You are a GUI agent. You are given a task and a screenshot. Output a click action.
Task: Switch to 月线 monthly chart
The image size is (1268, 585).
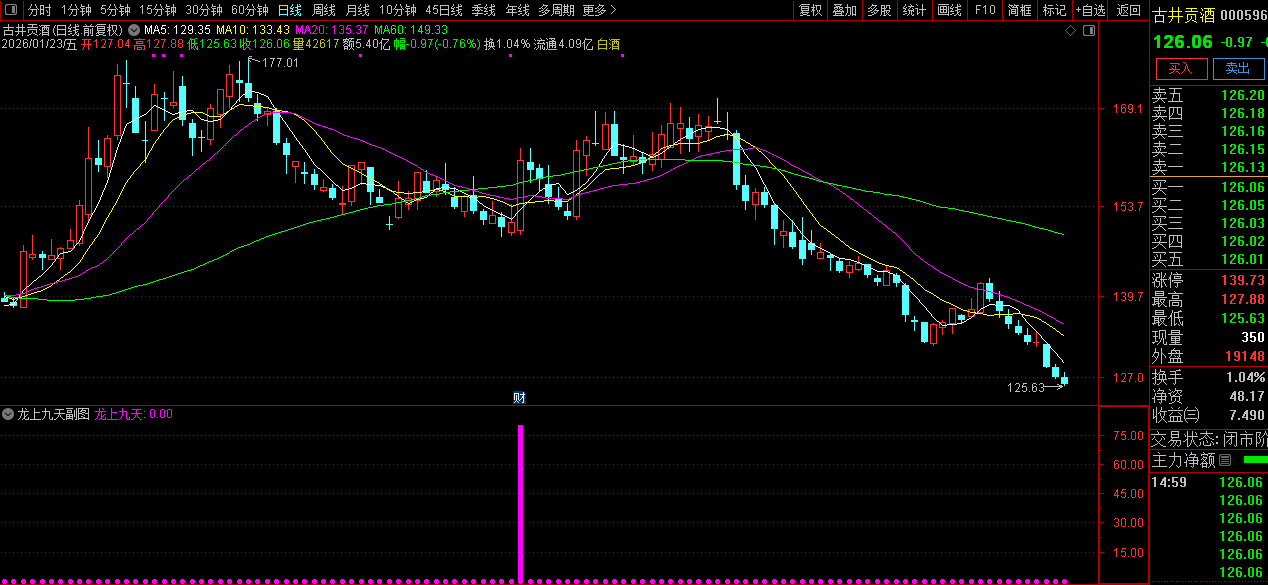click(357, 10)
